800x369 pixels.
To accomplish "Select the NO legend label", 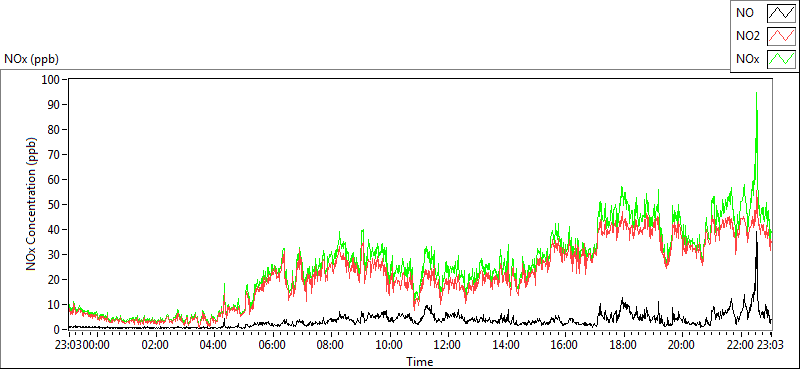I will pos(743,13).
